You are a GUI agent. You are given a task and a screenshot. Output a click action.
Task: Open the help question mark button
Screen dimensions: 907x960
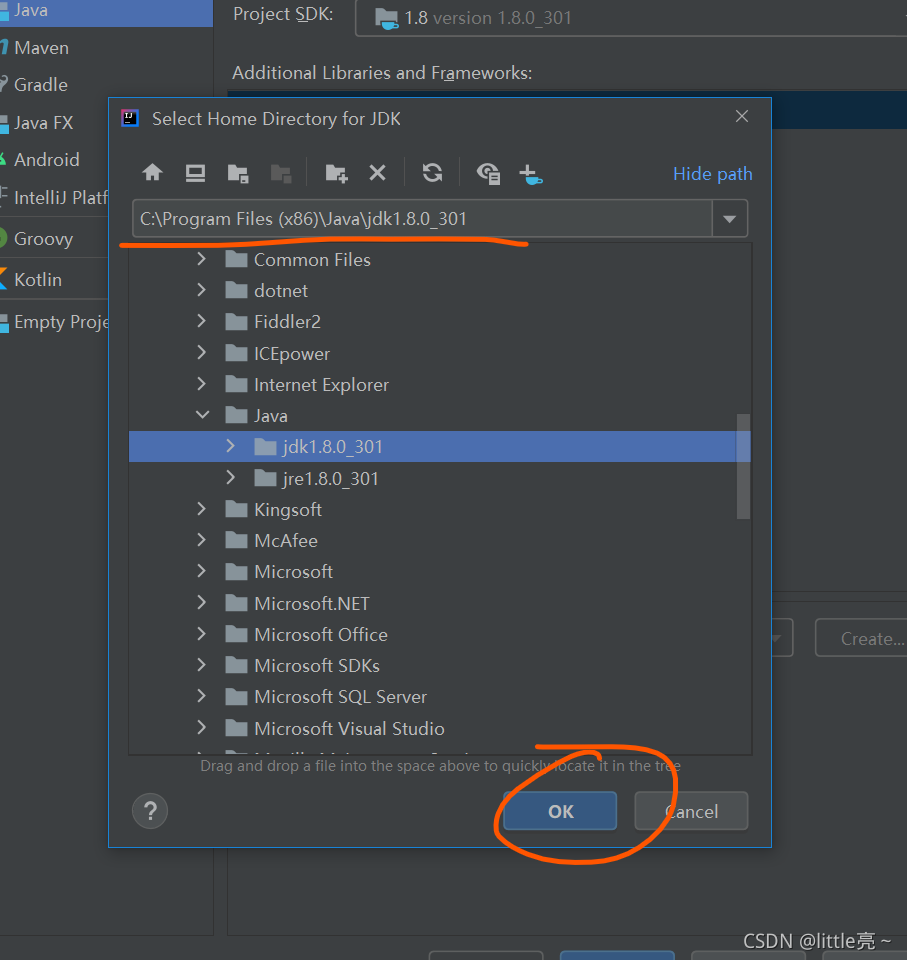pyautogui.click(x=150, y=811)
